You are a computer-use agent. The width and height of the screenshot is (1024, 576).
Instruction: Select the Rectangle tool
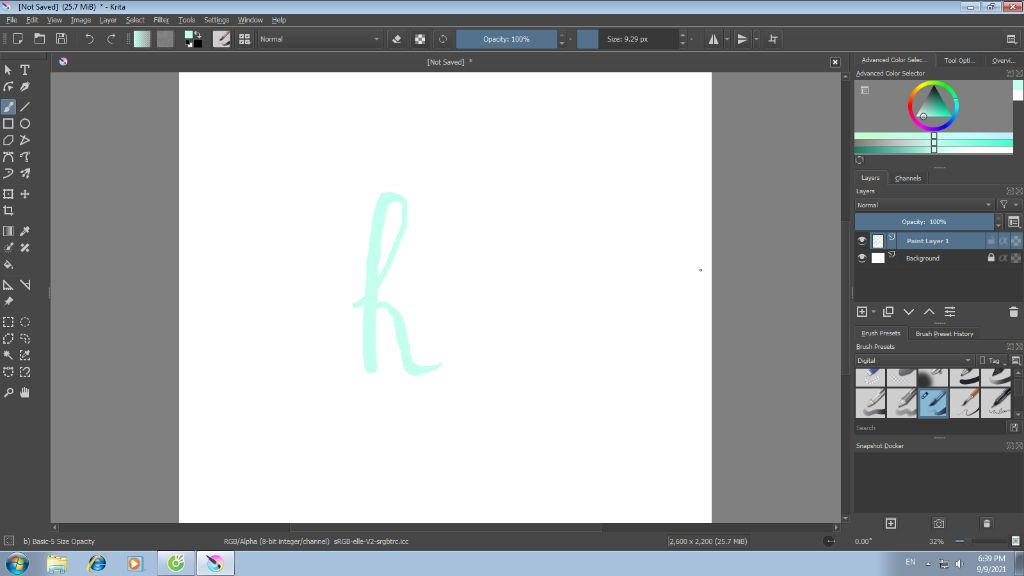8,123
